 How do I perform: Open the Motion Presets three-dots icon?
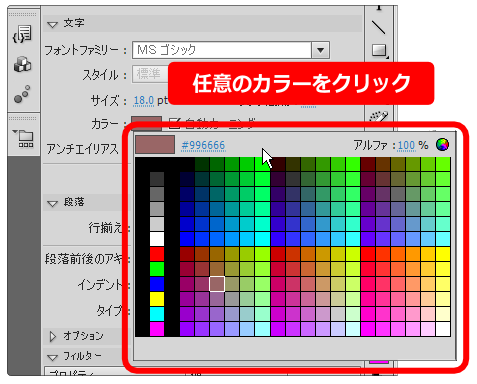(x=22, y=94)
